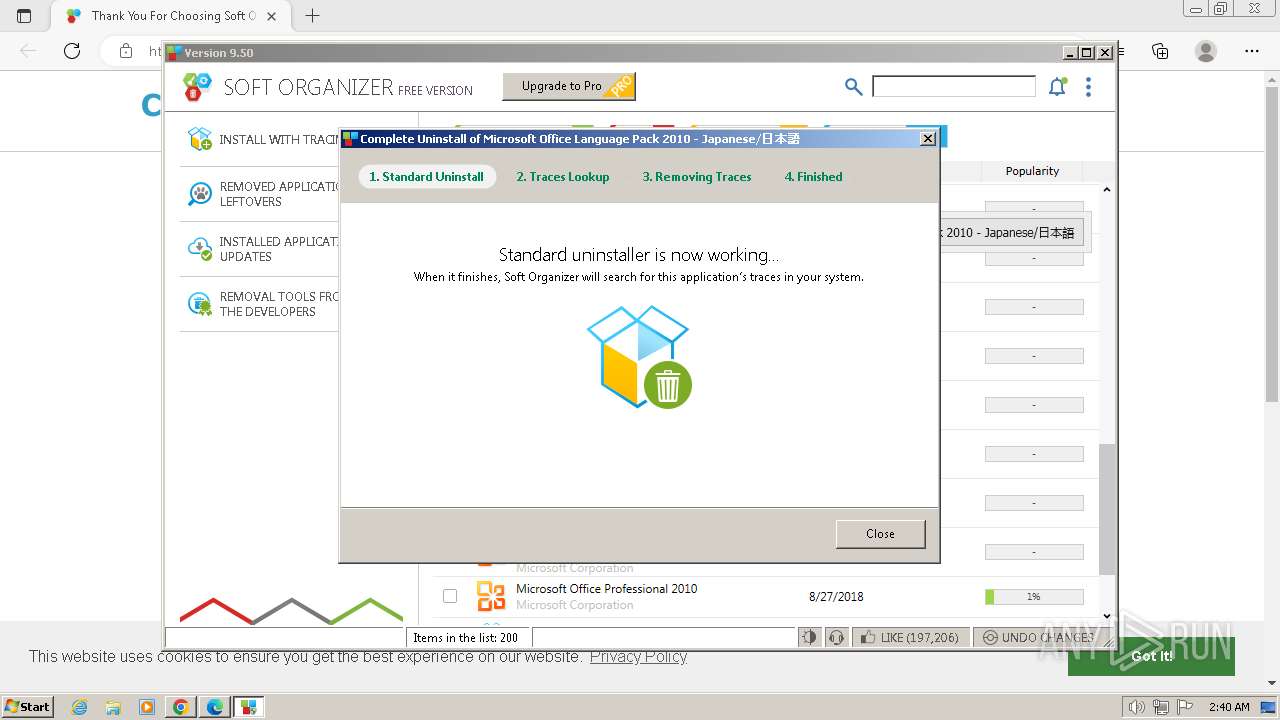Click the Soft Organizer logo icon
This screenshot has height=720, width=1280.
(x=197, y=87)
